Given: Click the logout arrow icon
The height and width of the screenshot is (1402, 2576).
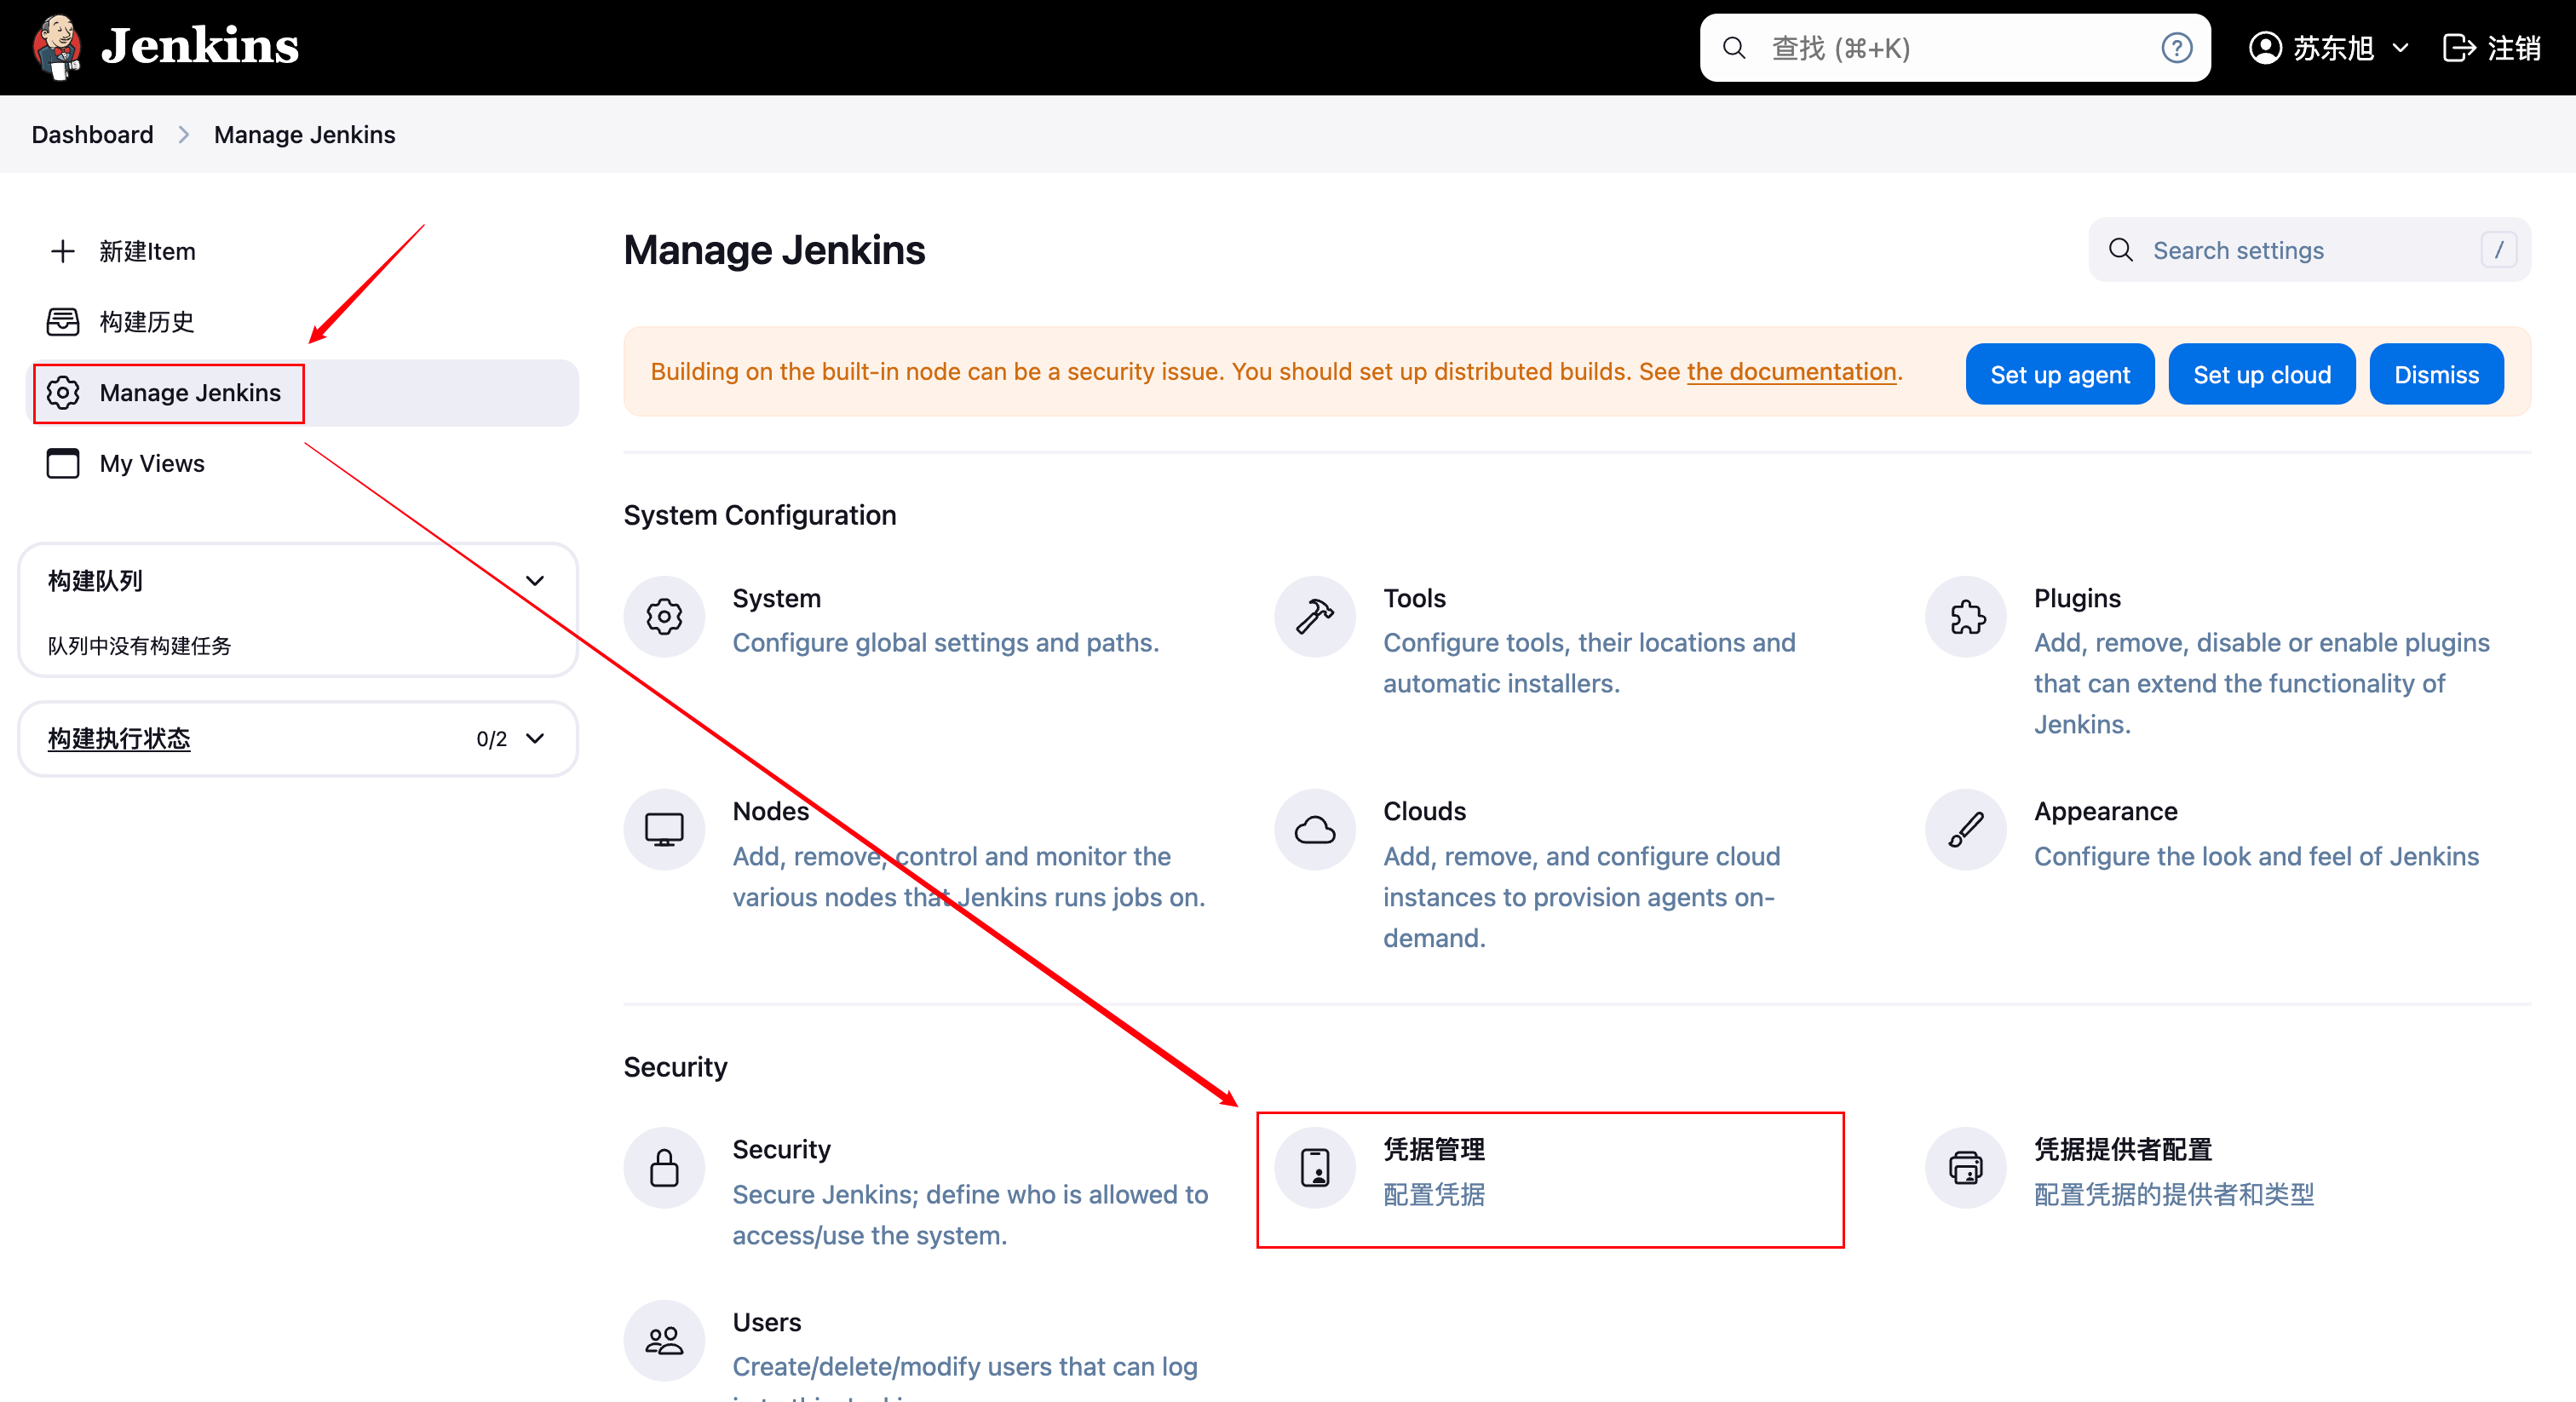Looking at the screenshot, I should point(2458,48).
